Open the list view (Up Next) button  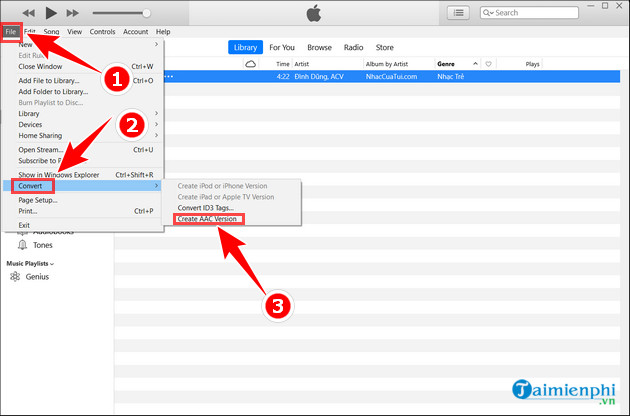pyautogui.click(x=458, y=13)
